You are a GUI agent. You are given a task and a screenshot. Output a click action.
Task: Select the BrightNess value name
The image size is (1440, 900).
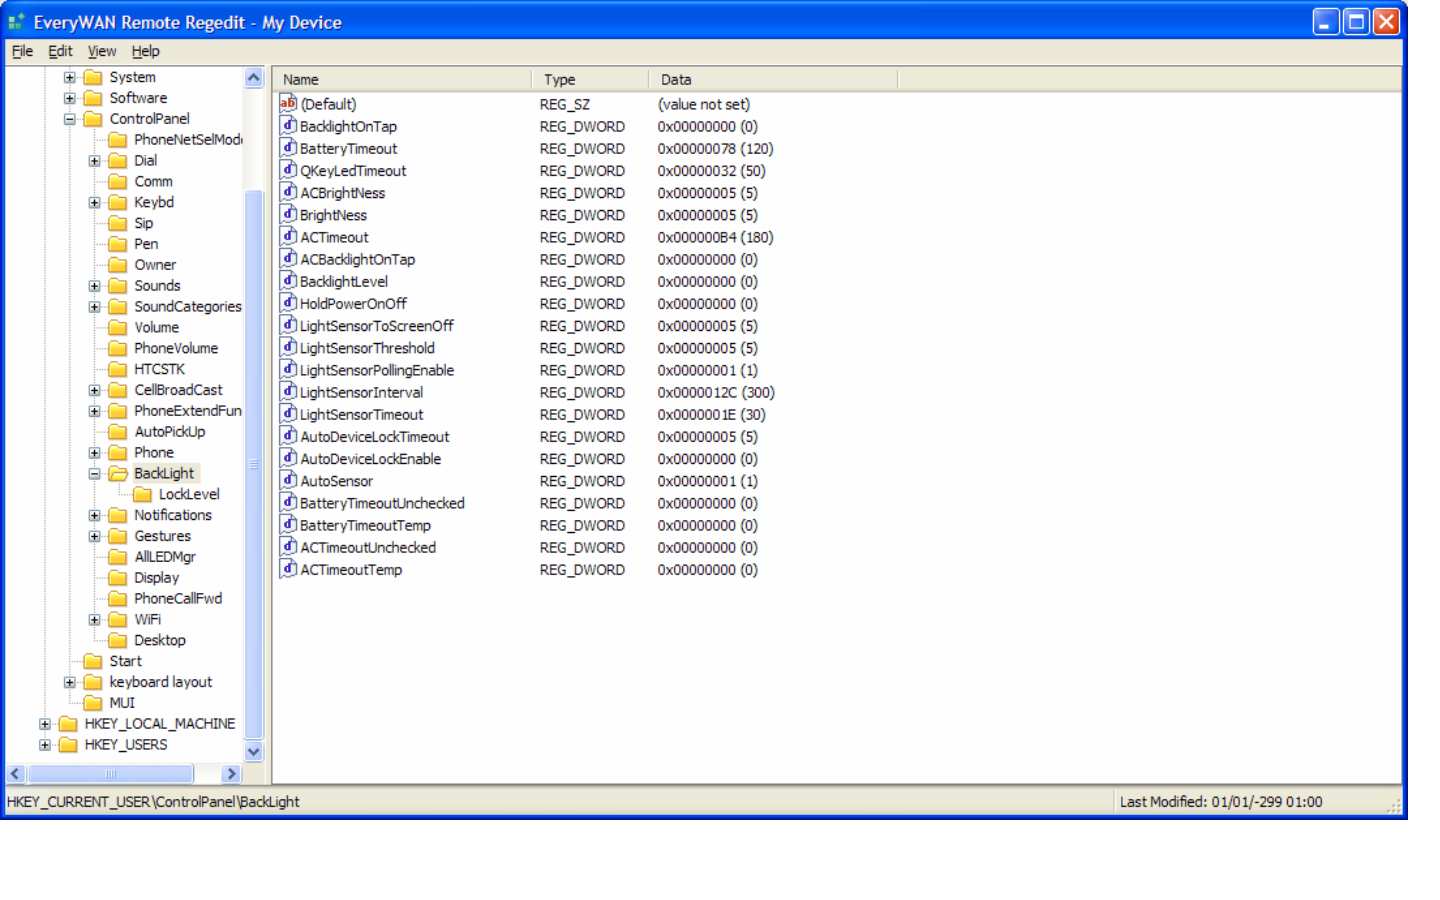pos(333,215)
